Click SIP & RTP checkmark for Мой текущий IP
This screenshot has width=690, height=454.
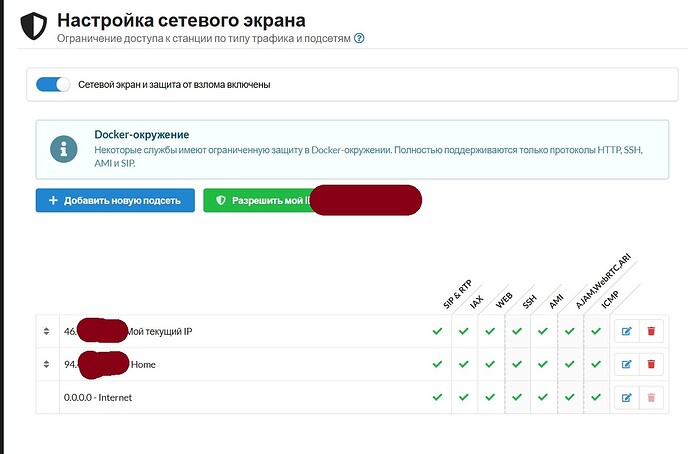pos(437,331)
